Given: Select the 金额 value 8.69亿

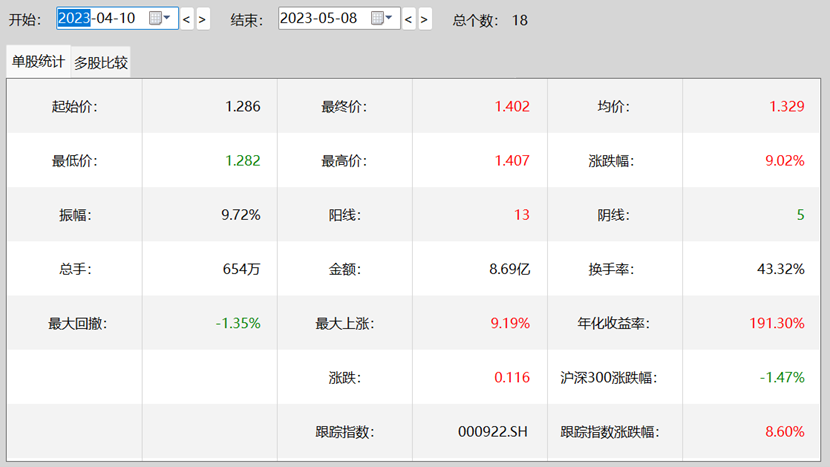Looking at the screenshot, I should [x=509, y=269].
